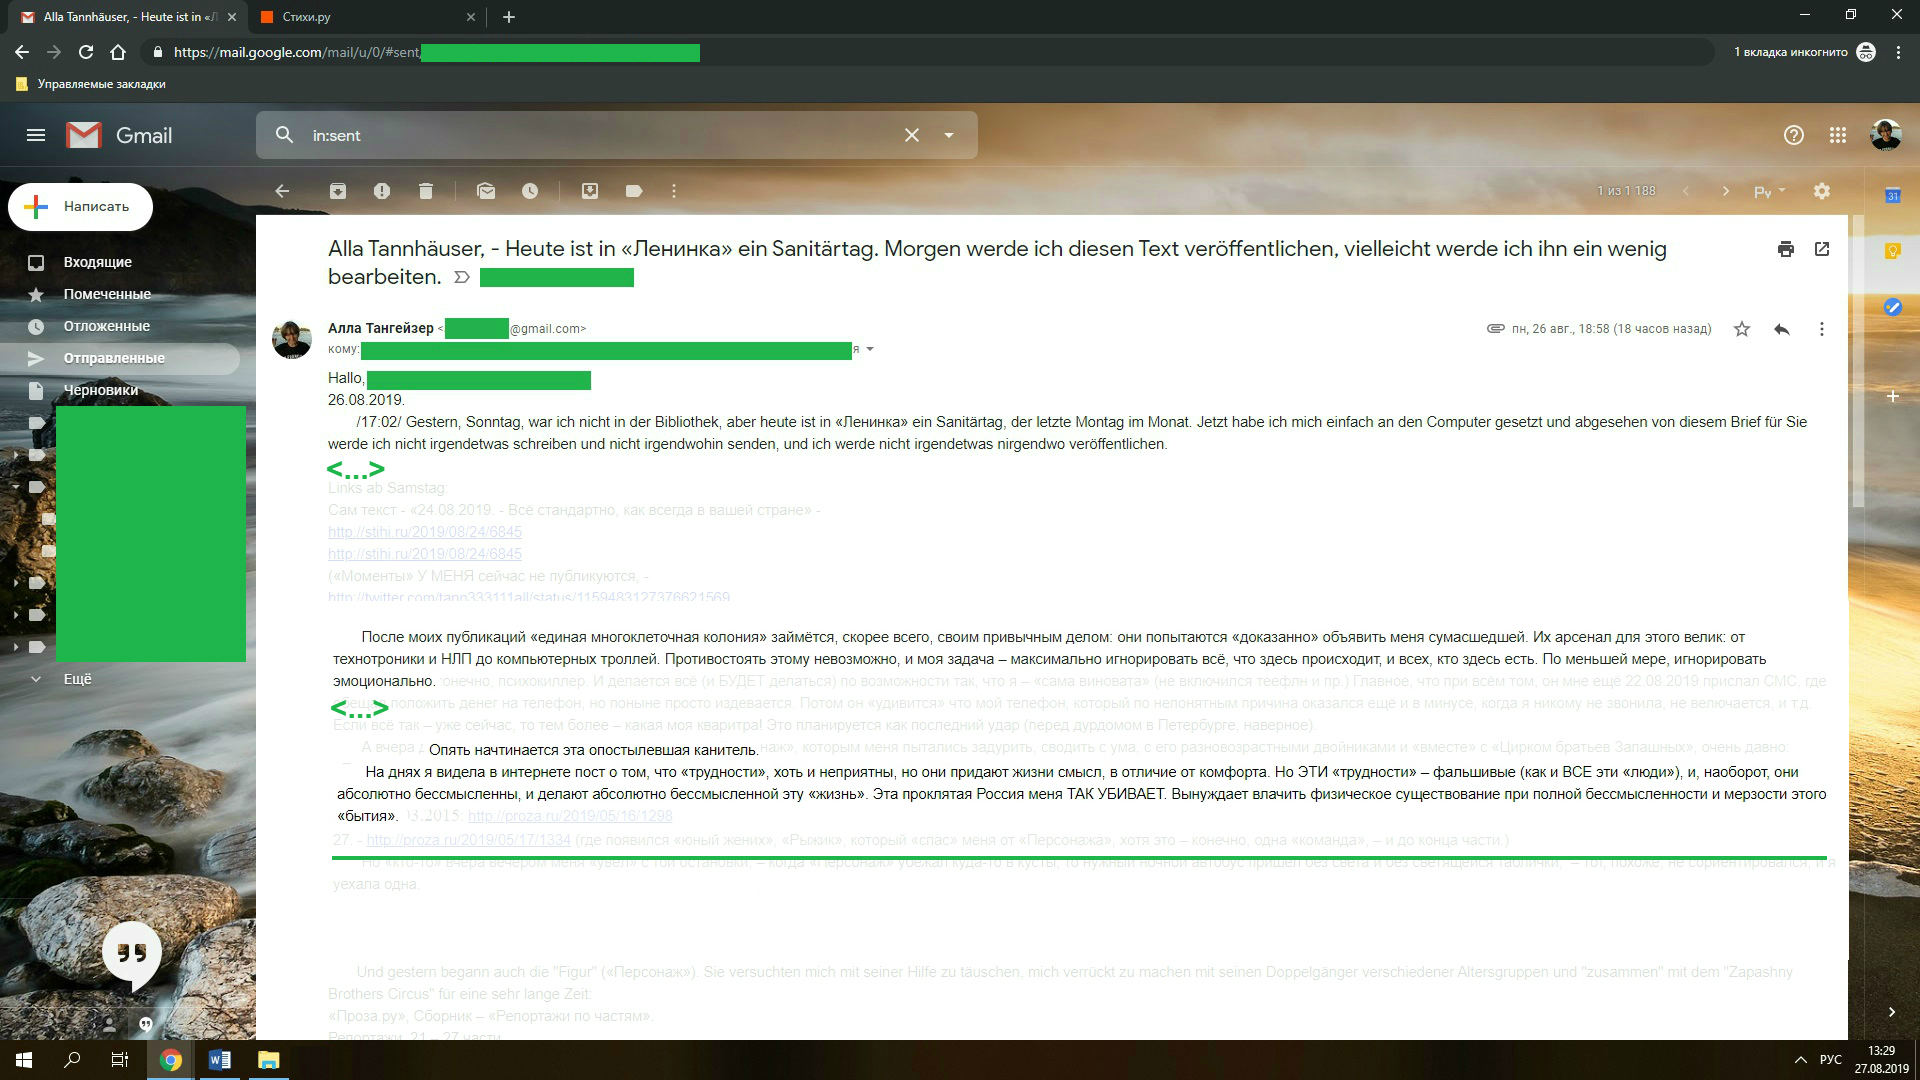Open the Chrome menu three dots
Screen dimensions: 1920x1080
(x=1898, y=52)
